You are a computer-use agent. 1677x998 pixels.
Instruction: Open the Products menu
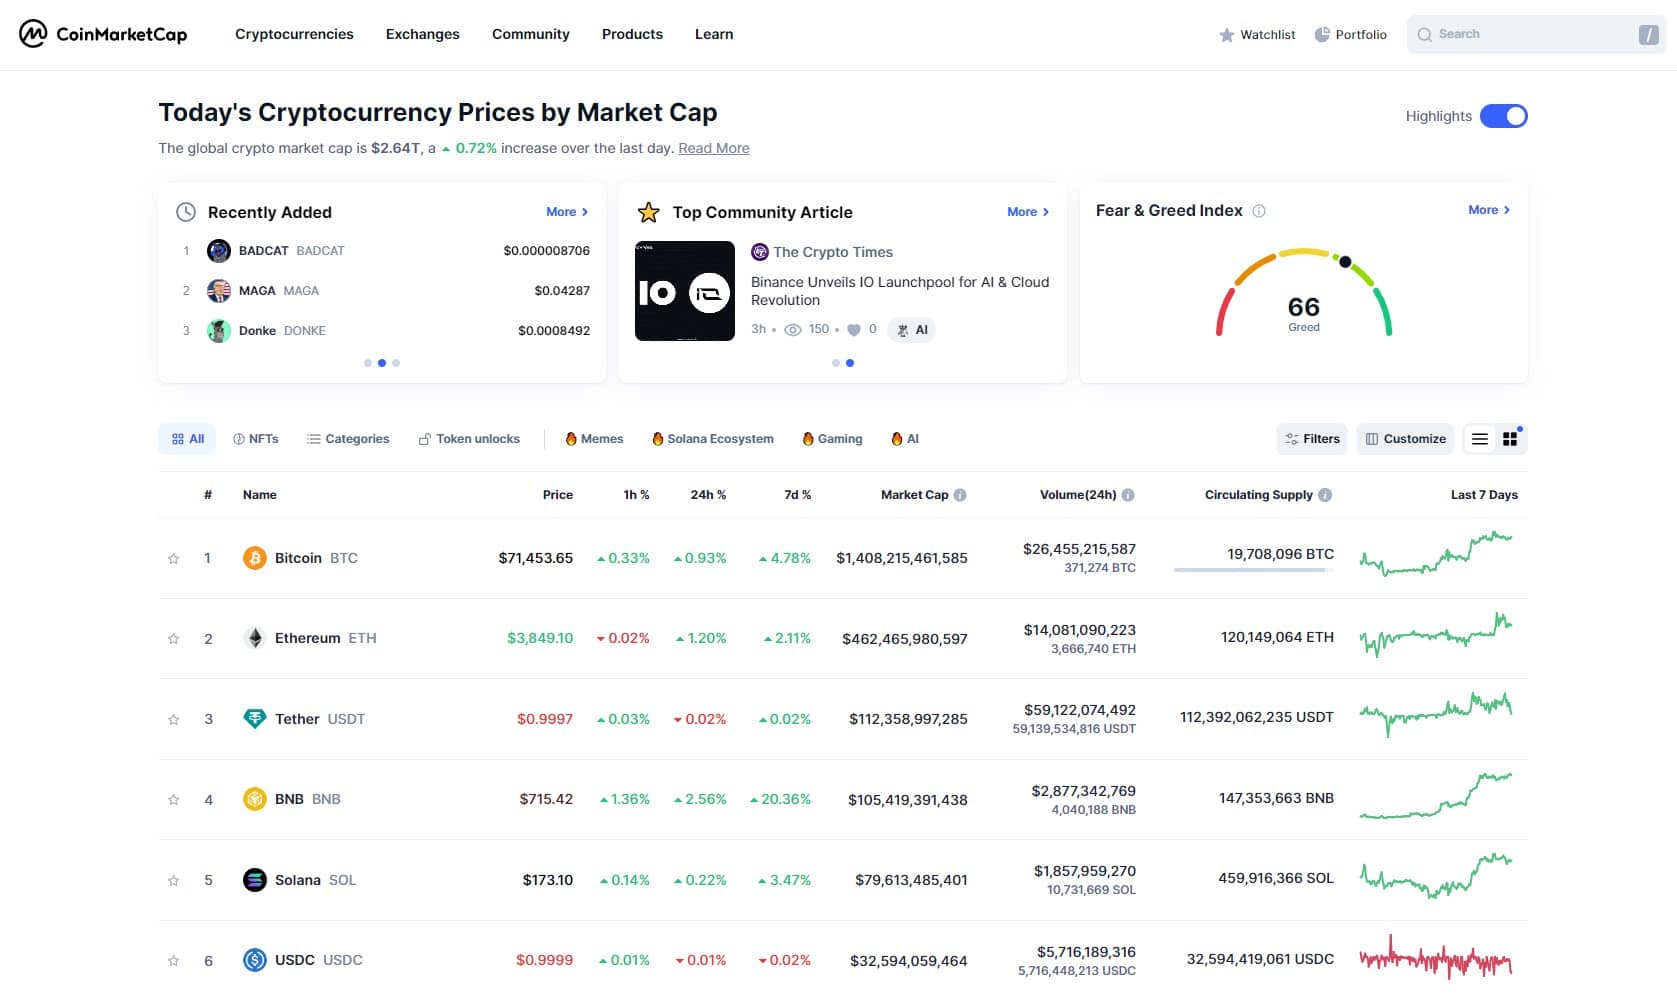pos(632,34)
